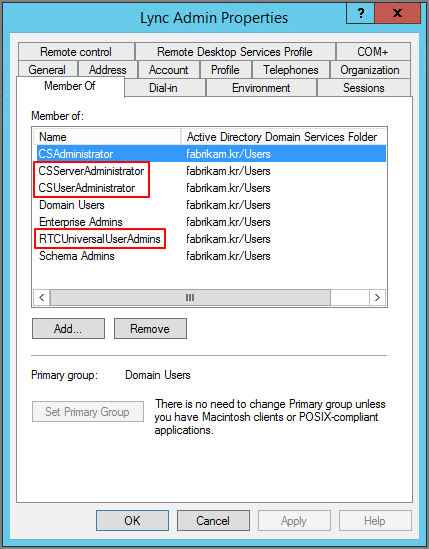Select the Member Of tab
Viewport: 429px width, 549px height.
pos(70,86)
